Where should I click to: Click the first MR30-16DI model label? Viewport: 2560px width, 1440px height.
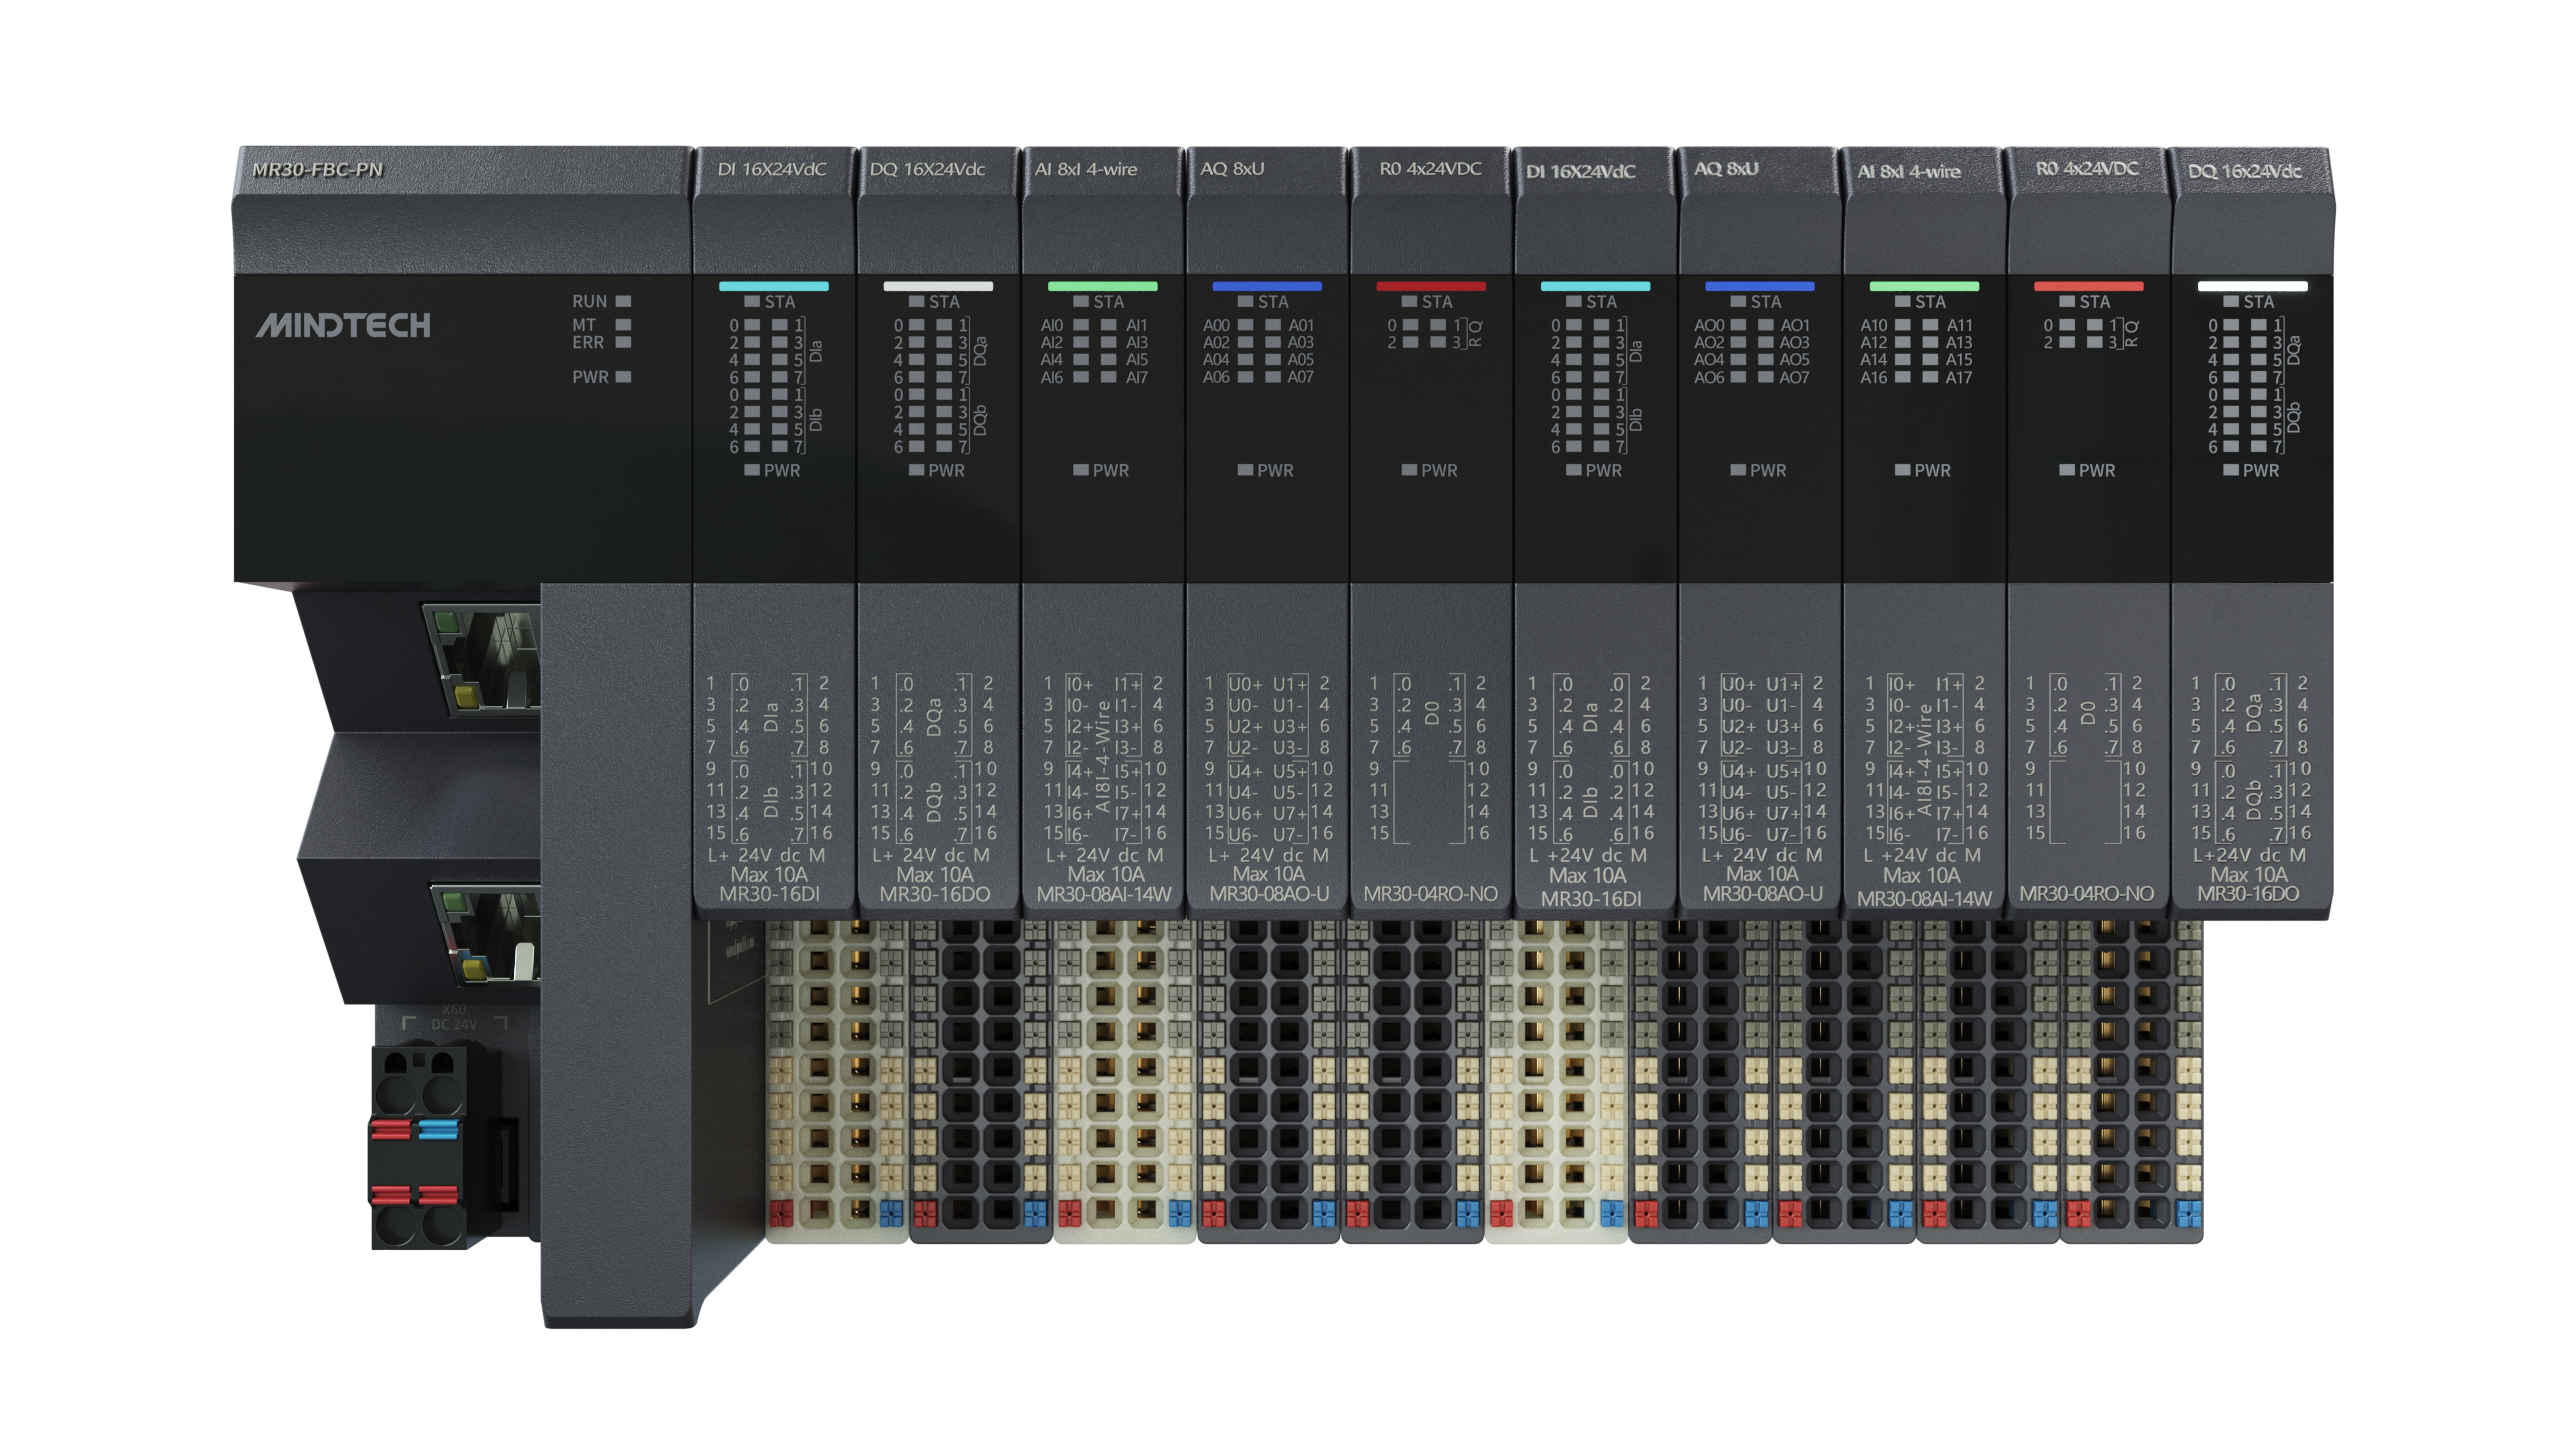(x=769, y=894)
